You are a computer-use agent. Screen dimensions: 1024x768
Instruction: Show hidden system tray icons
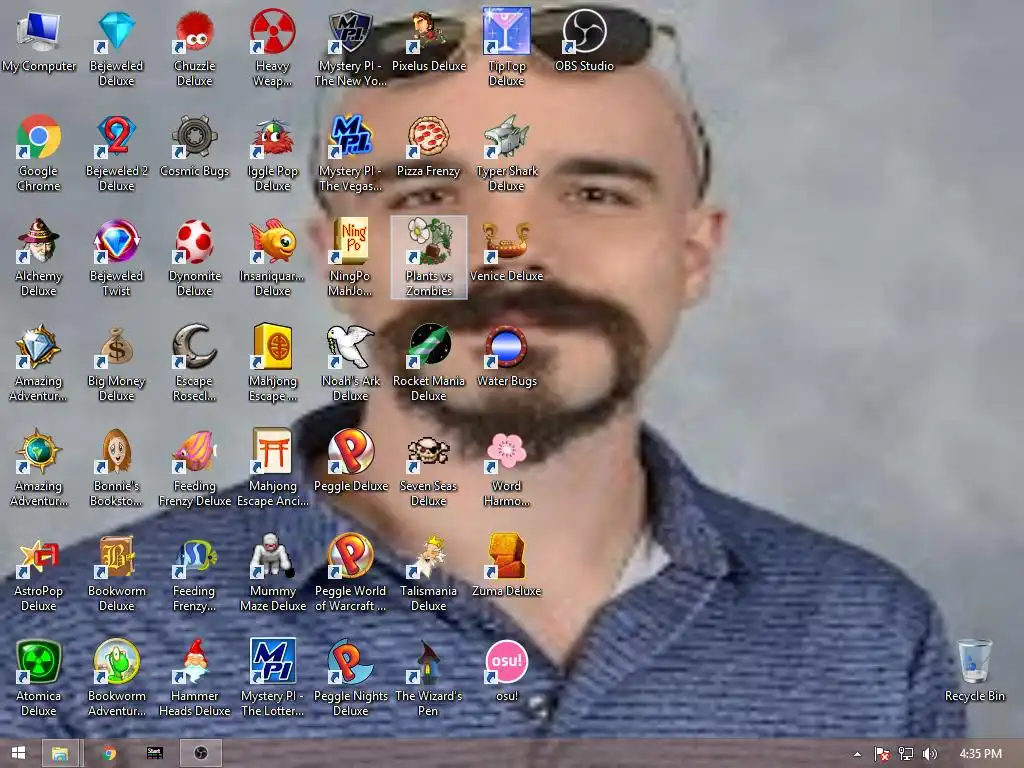tap(857, 754)
